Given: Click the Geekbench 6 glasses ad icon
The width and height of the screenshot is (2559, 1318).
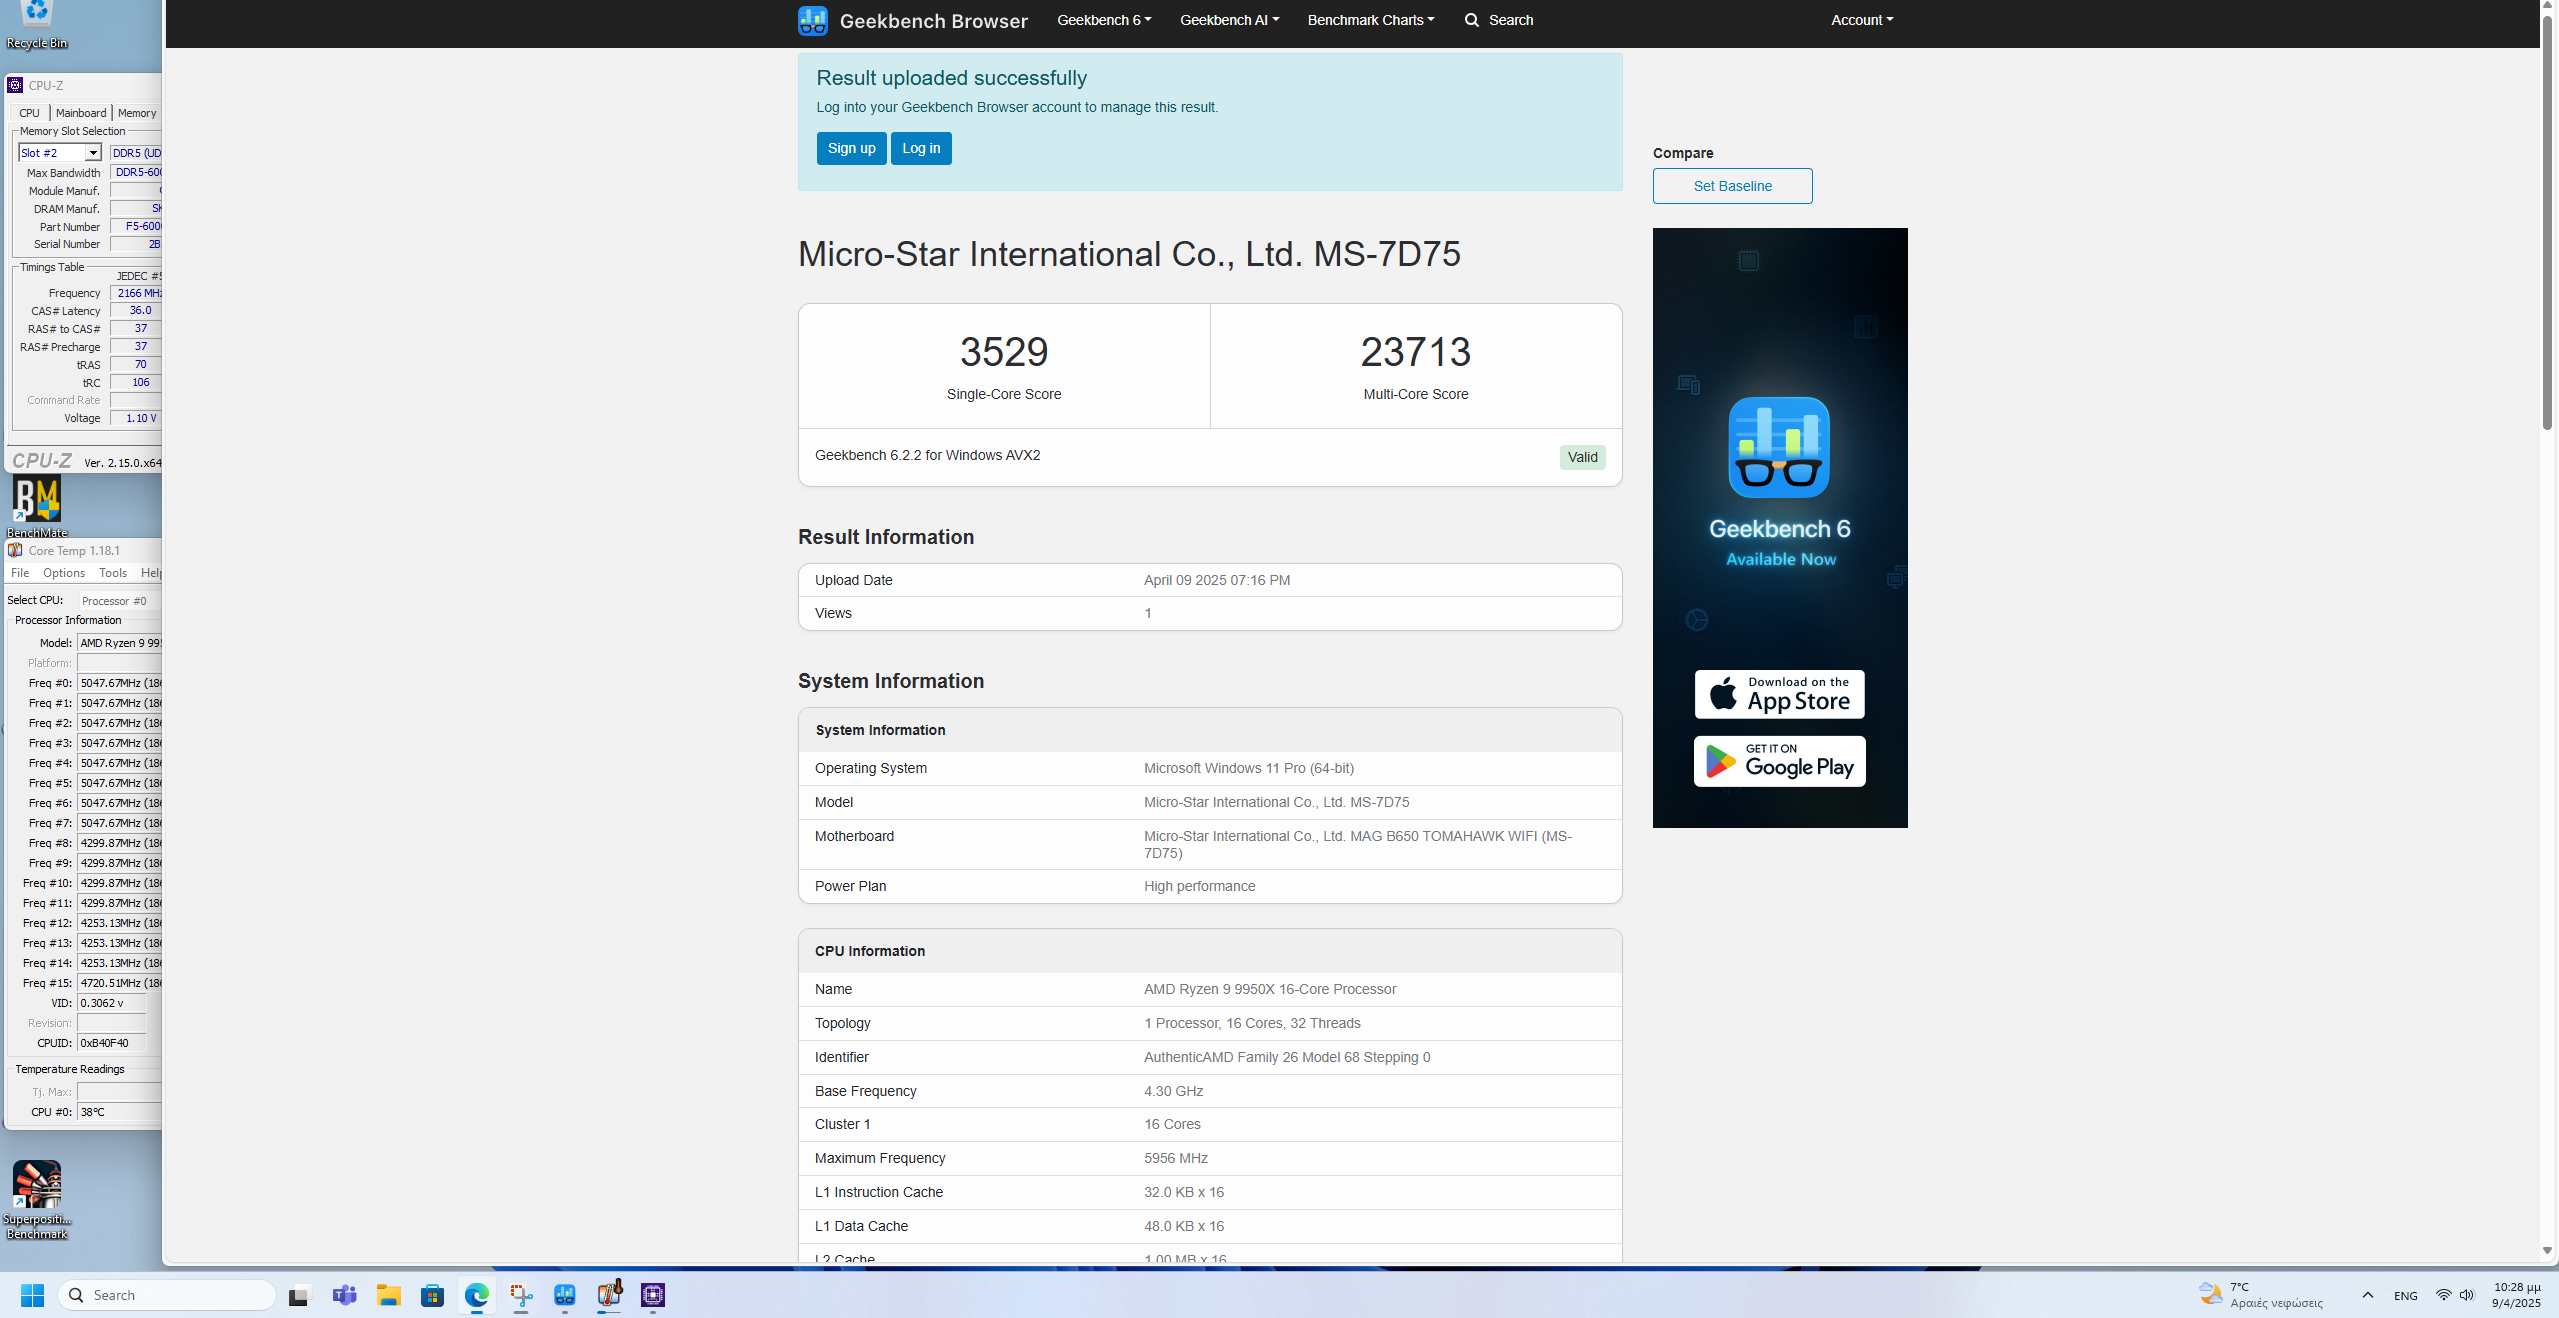Looking at the screenshot, I should [1779, 447].
